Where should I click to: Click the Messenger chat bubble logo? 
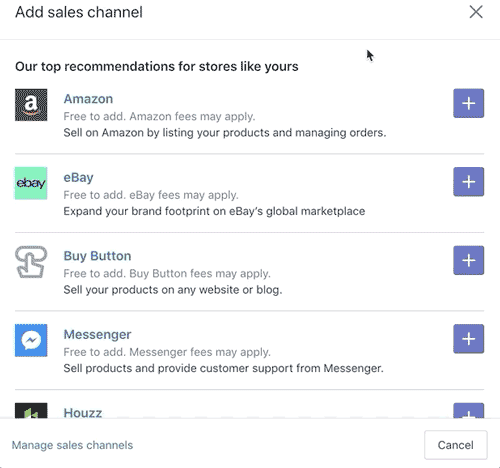coord(31,340)
